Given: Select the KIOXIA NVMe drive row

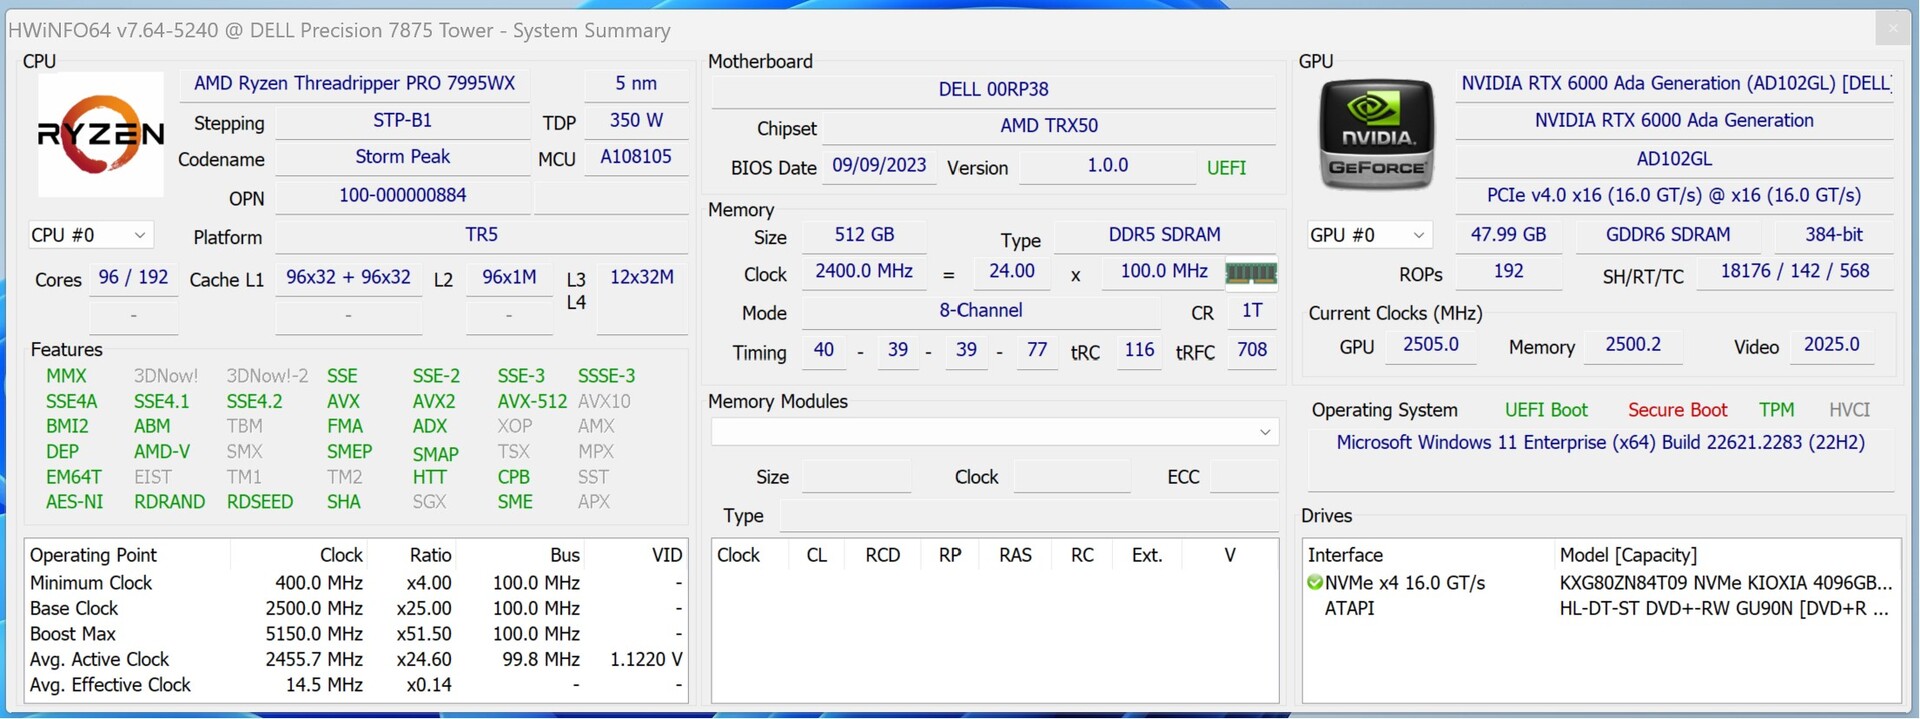Looking at the screenshot, I should point(1600,582).
